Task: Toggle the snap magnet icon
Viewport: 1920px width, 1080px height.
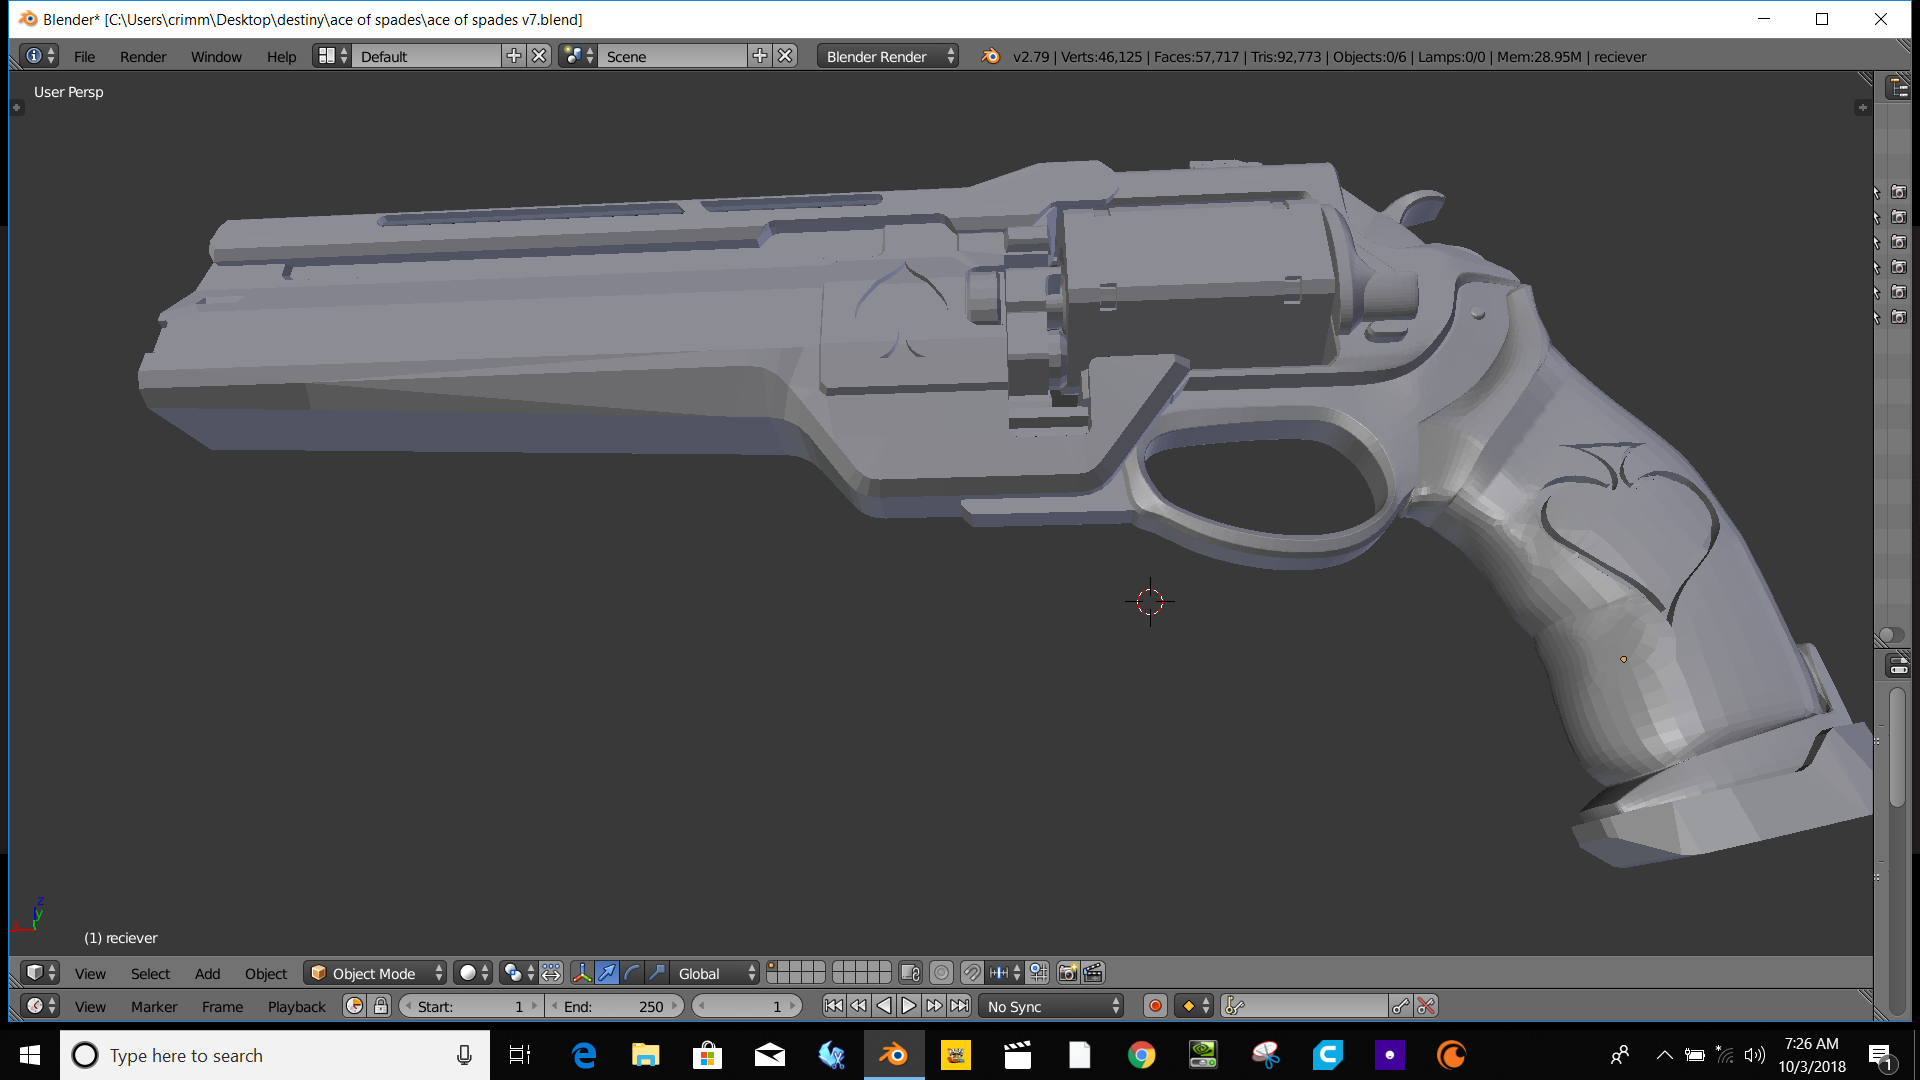Action: (x=972, y=973)
